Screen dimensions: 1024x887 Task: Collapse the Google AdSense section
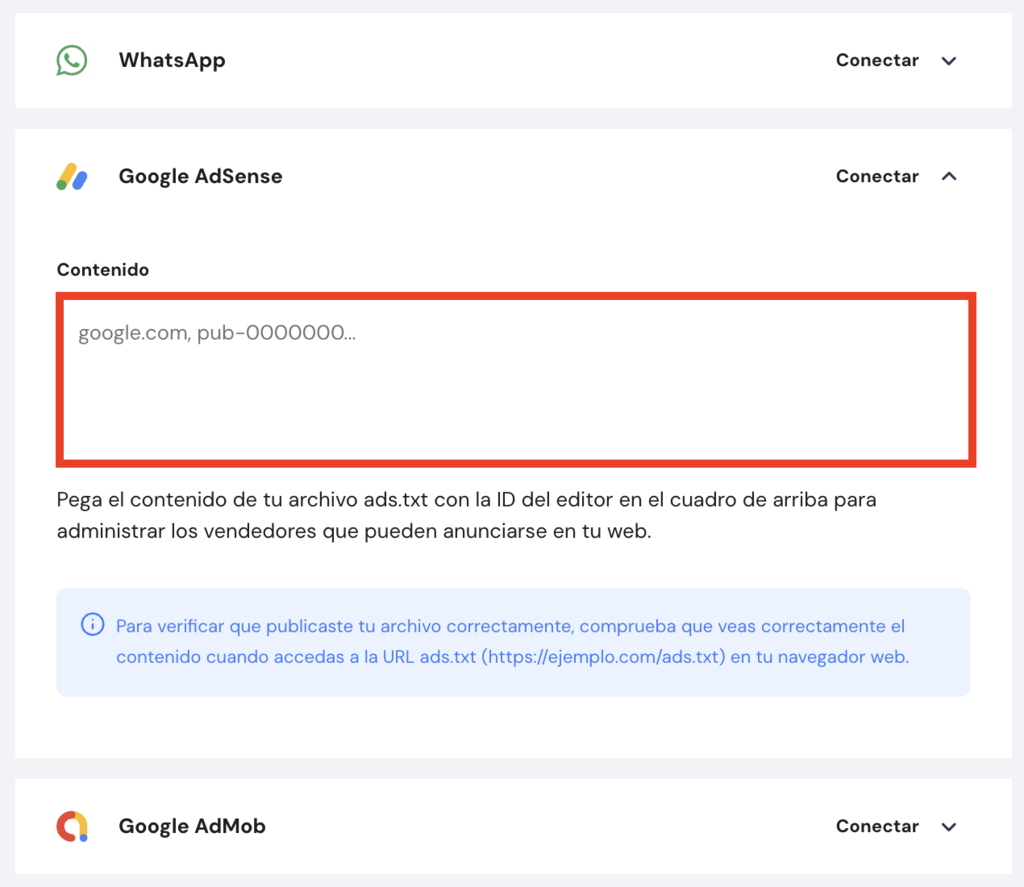tap(948, 175)
